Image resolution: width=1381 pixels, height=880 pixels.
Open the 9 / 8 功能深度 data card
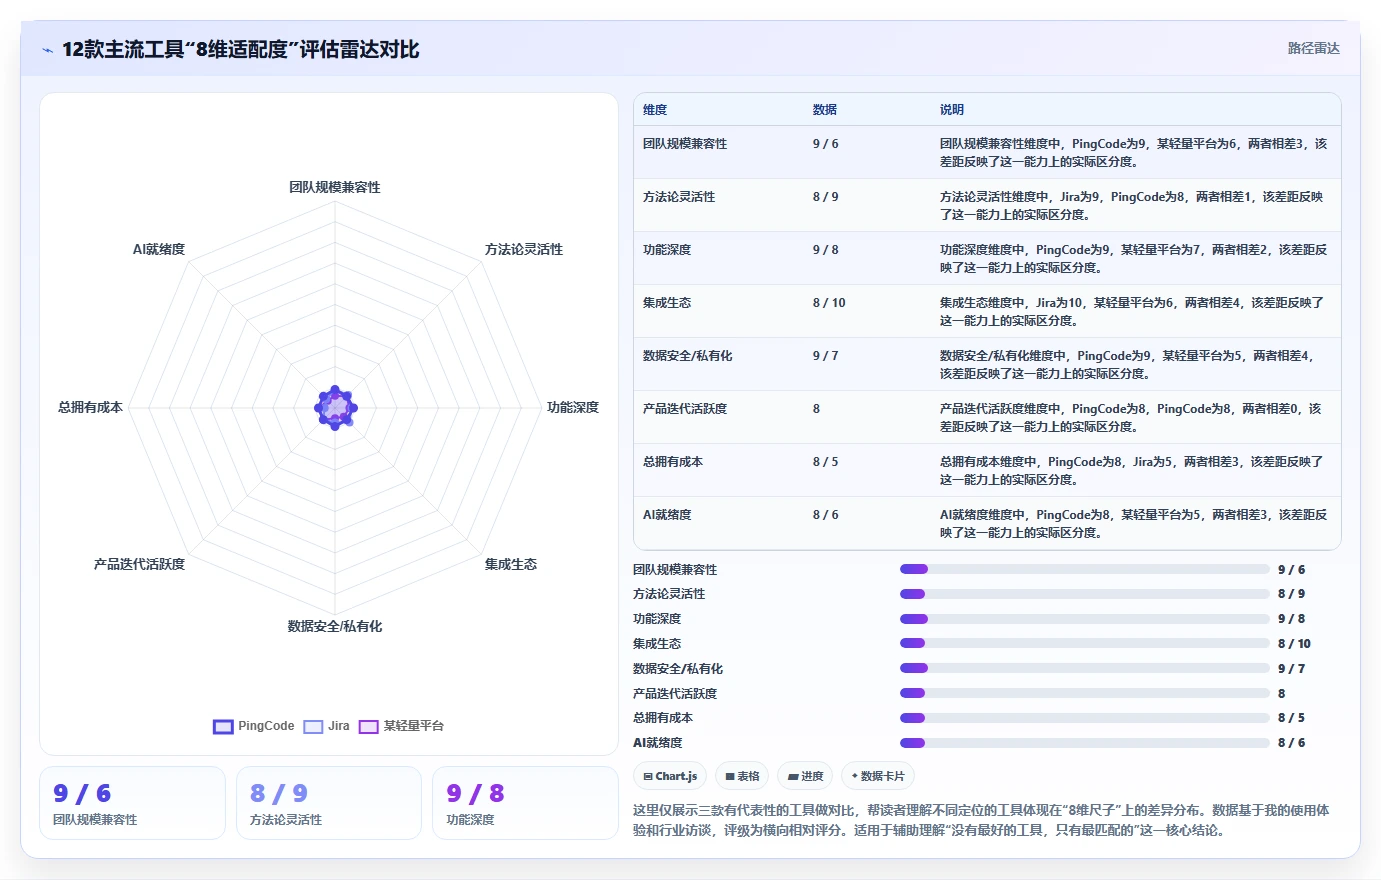(525, 803)
